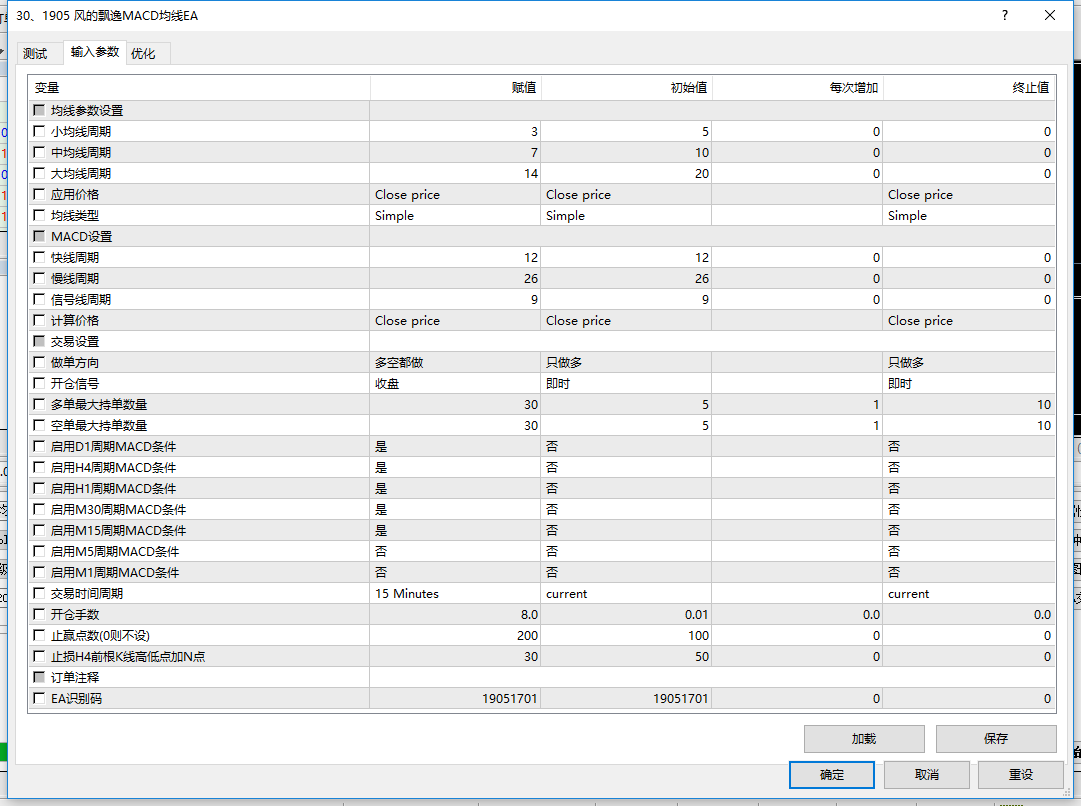Toggle checkbox for 小均线周期
Screen dimensions: 1081x806
pyautogui.click(x=39, y=131)
